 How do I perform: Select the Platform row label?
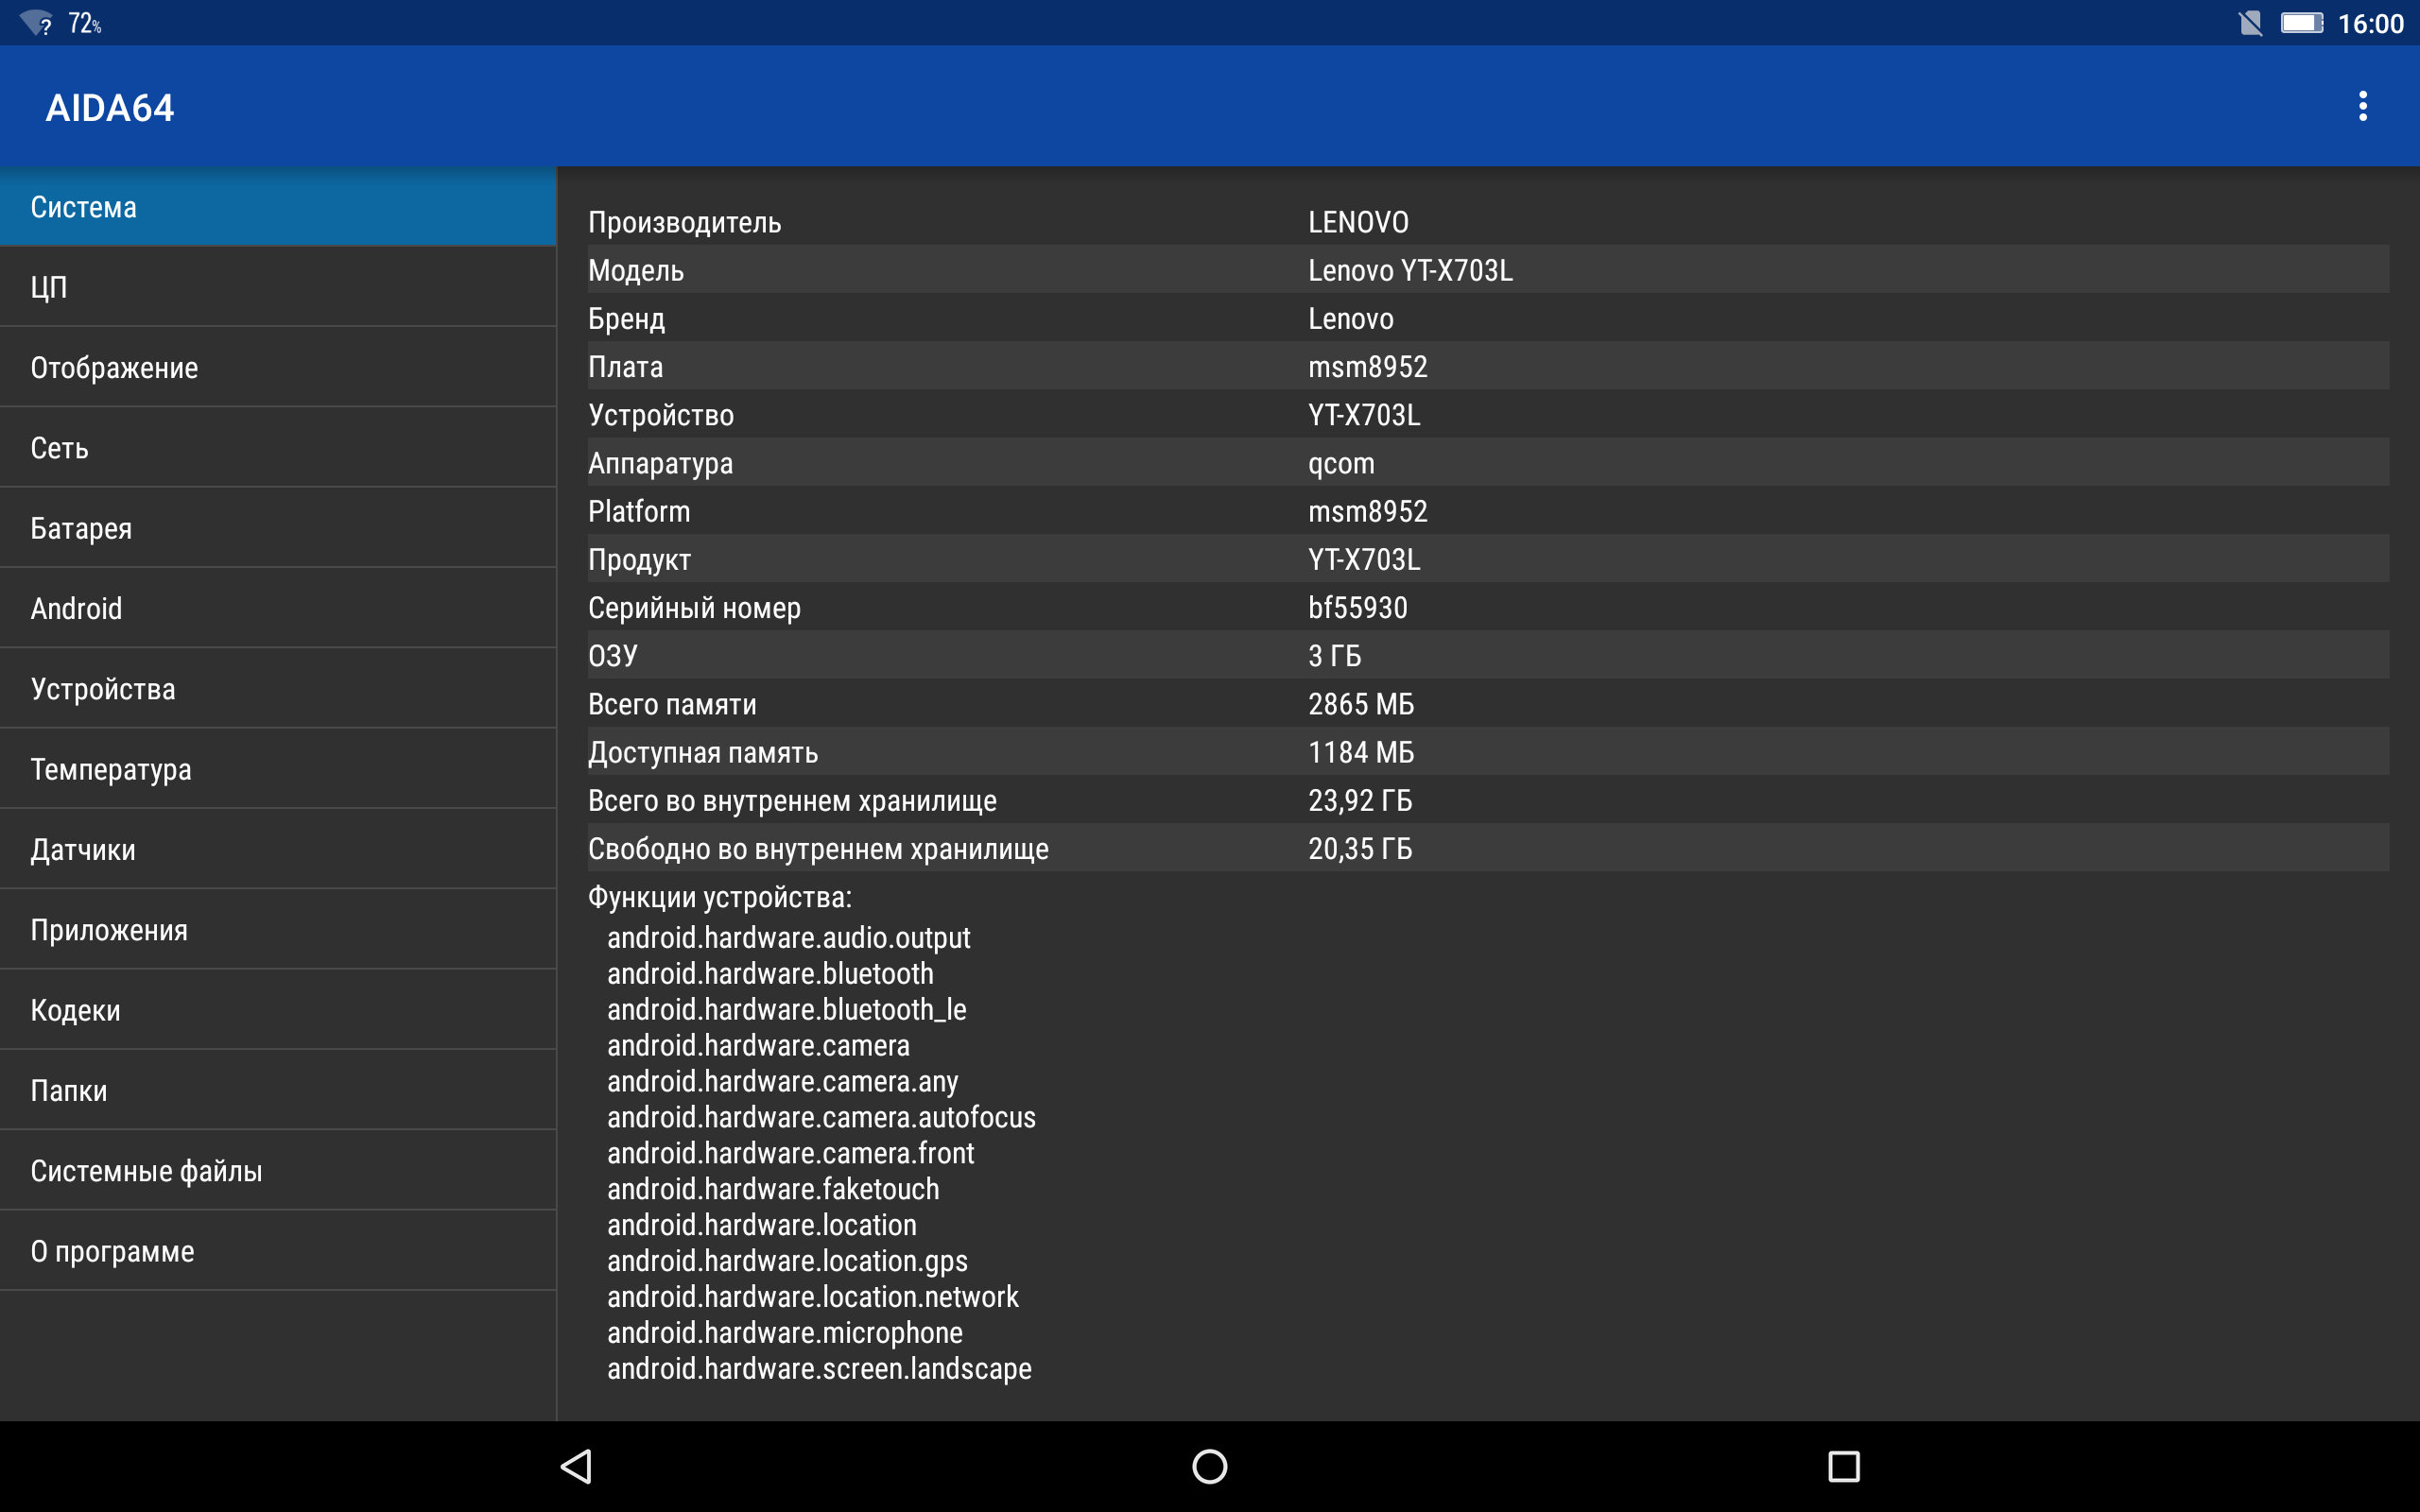pos(639,511)
